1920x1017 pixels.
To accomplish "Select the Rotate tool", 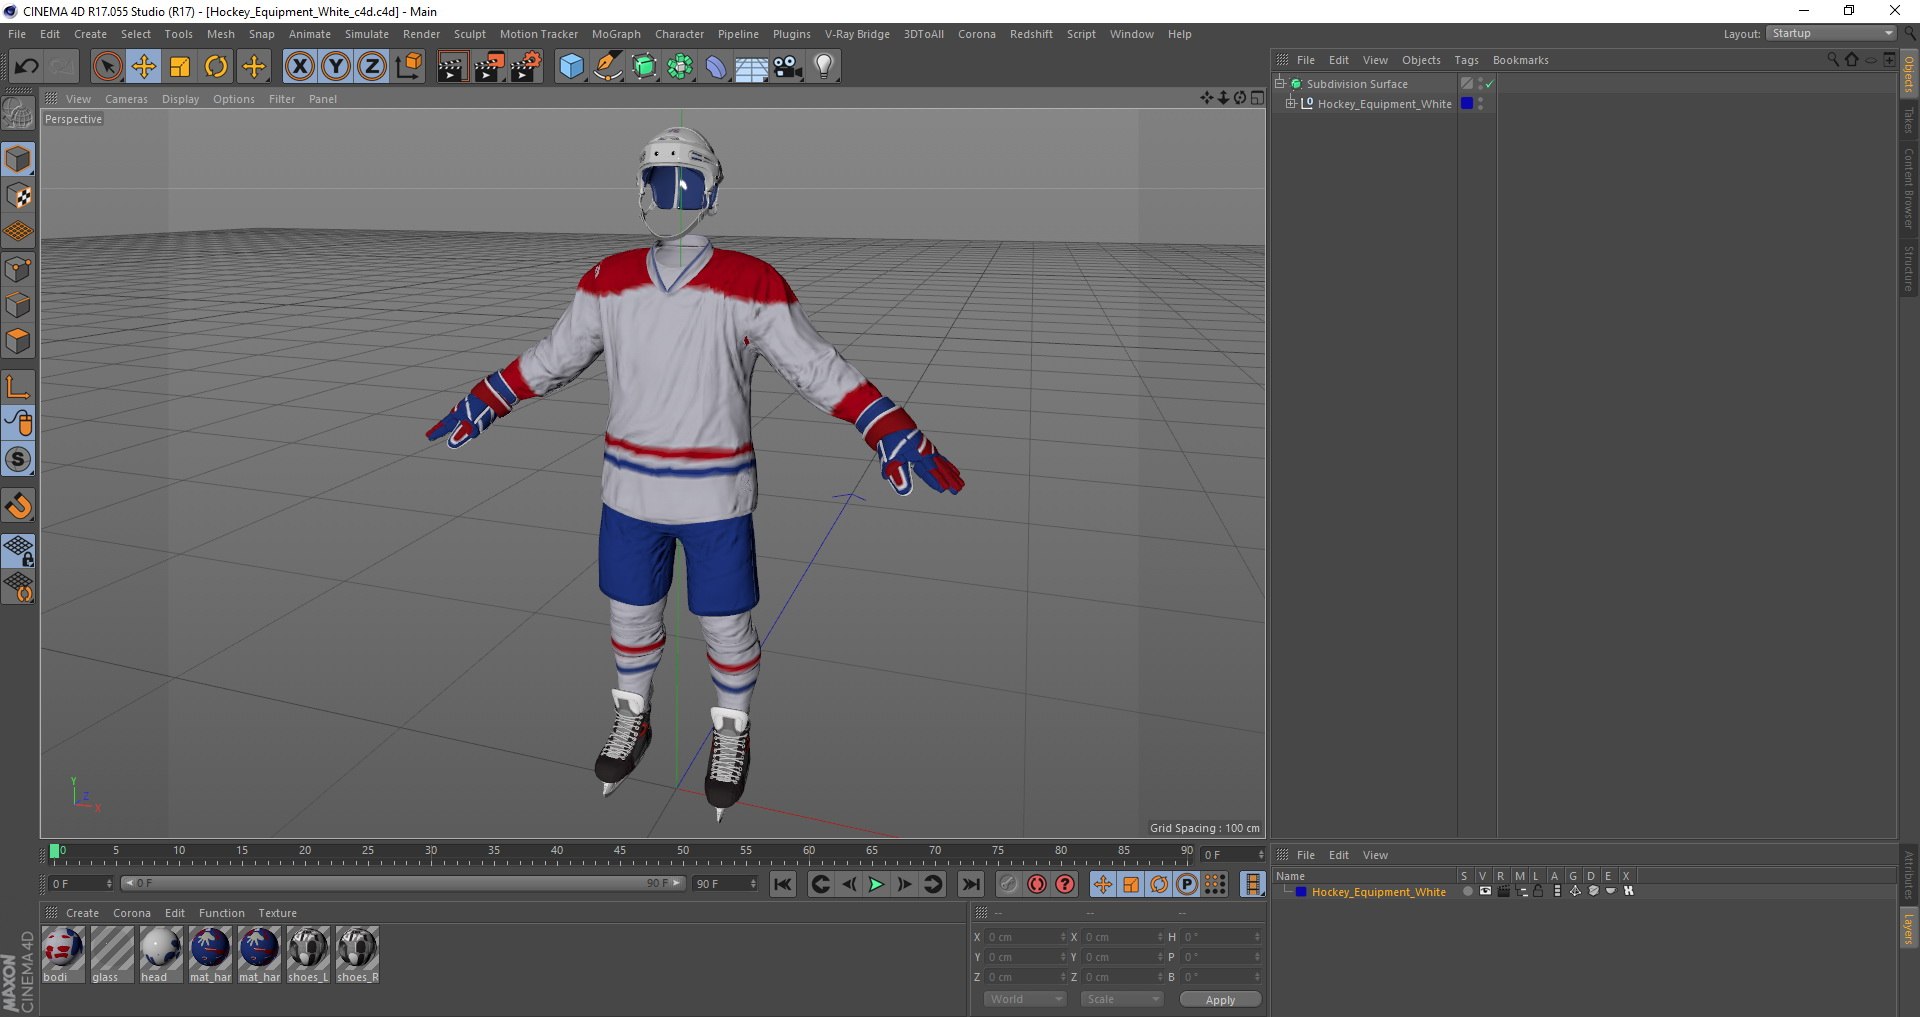I will pos(216,67).
